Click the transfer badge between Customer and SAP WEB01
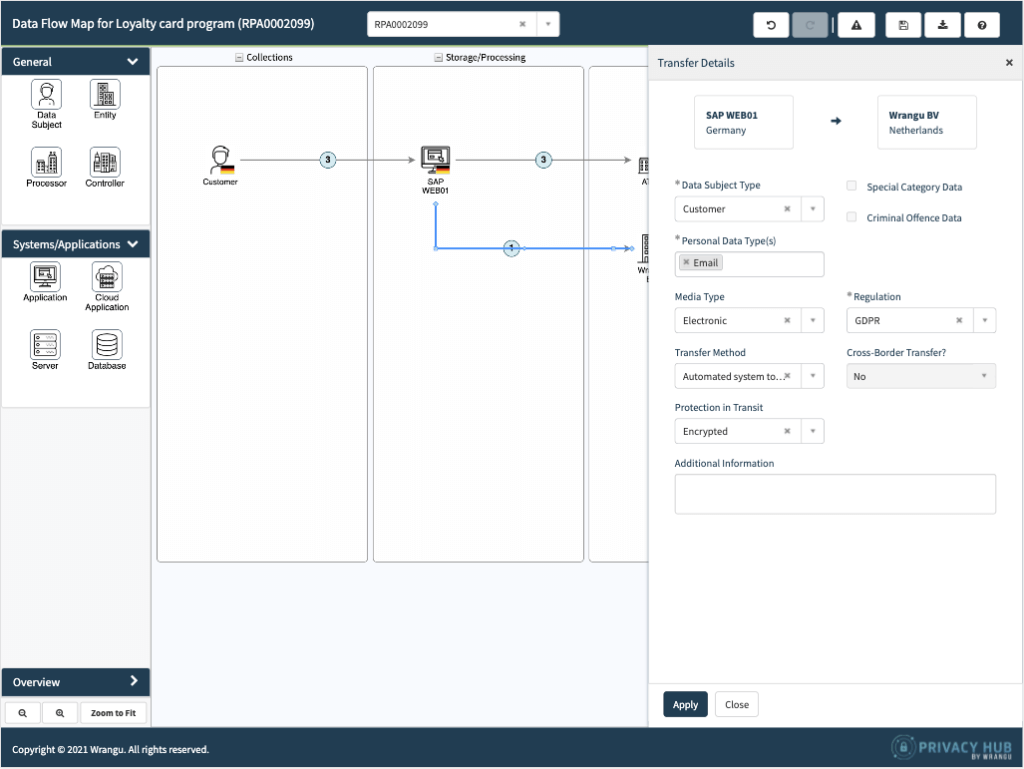 click(x=328, y=160)
